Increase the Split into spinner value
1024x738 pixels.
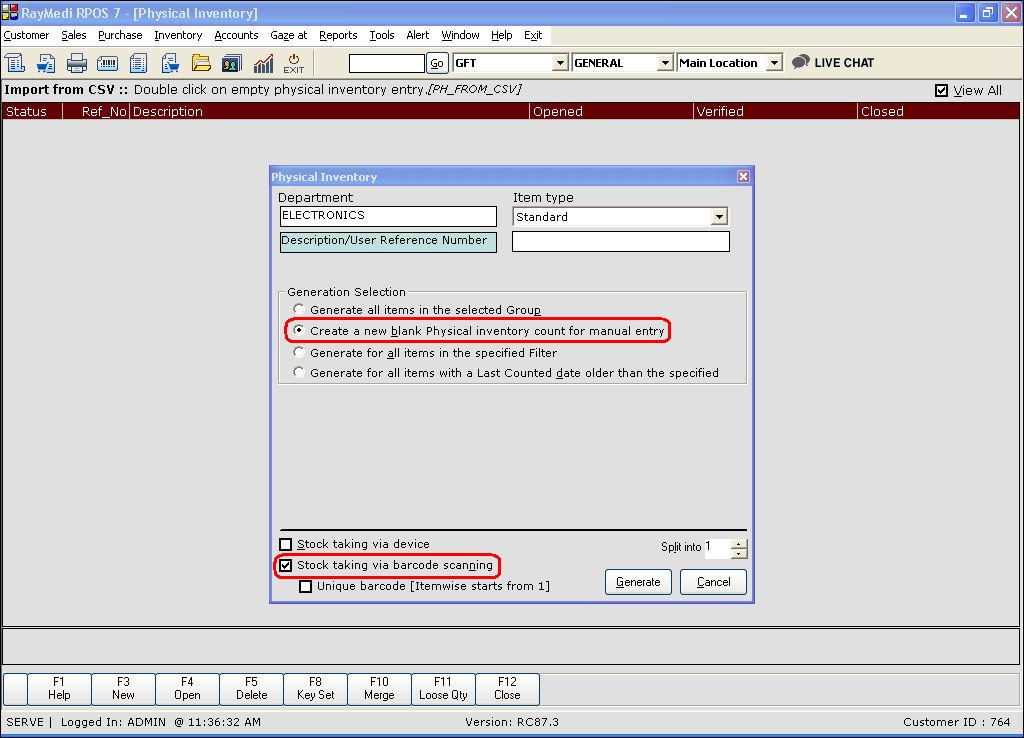pyautogui.click(x=739, y=544)
